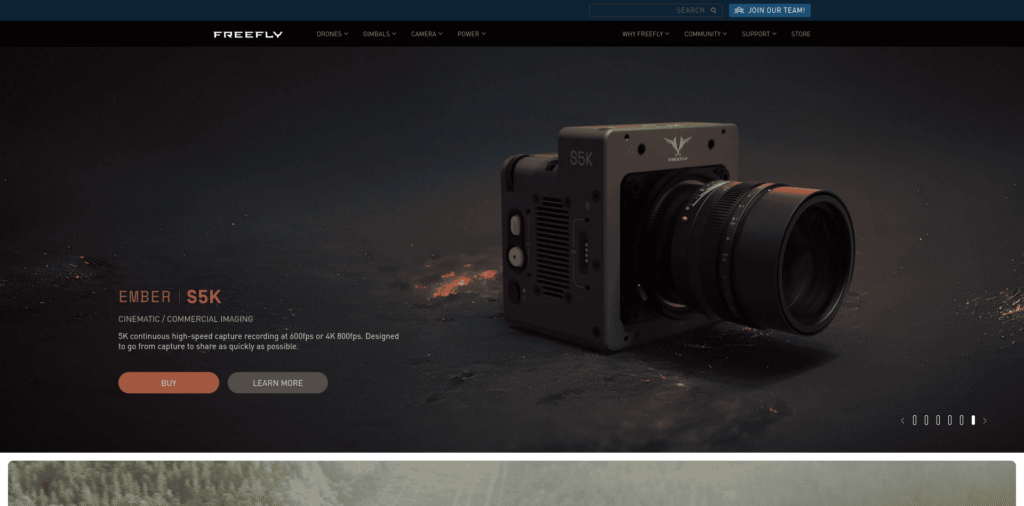1024x506 pixels.
Task: Select the second carousel slide indicator
Action: tap(926, 420)
